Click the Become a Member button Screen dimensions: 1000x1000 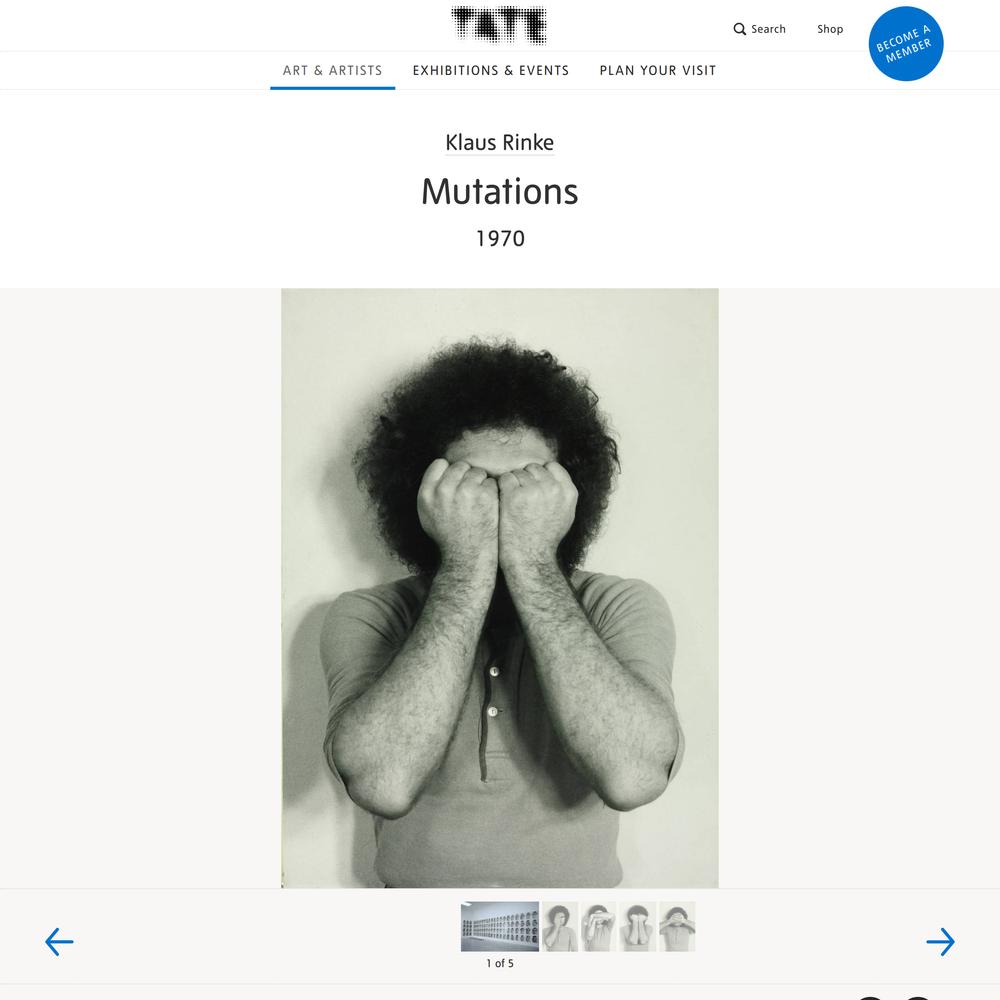click(x=906, y=43)
